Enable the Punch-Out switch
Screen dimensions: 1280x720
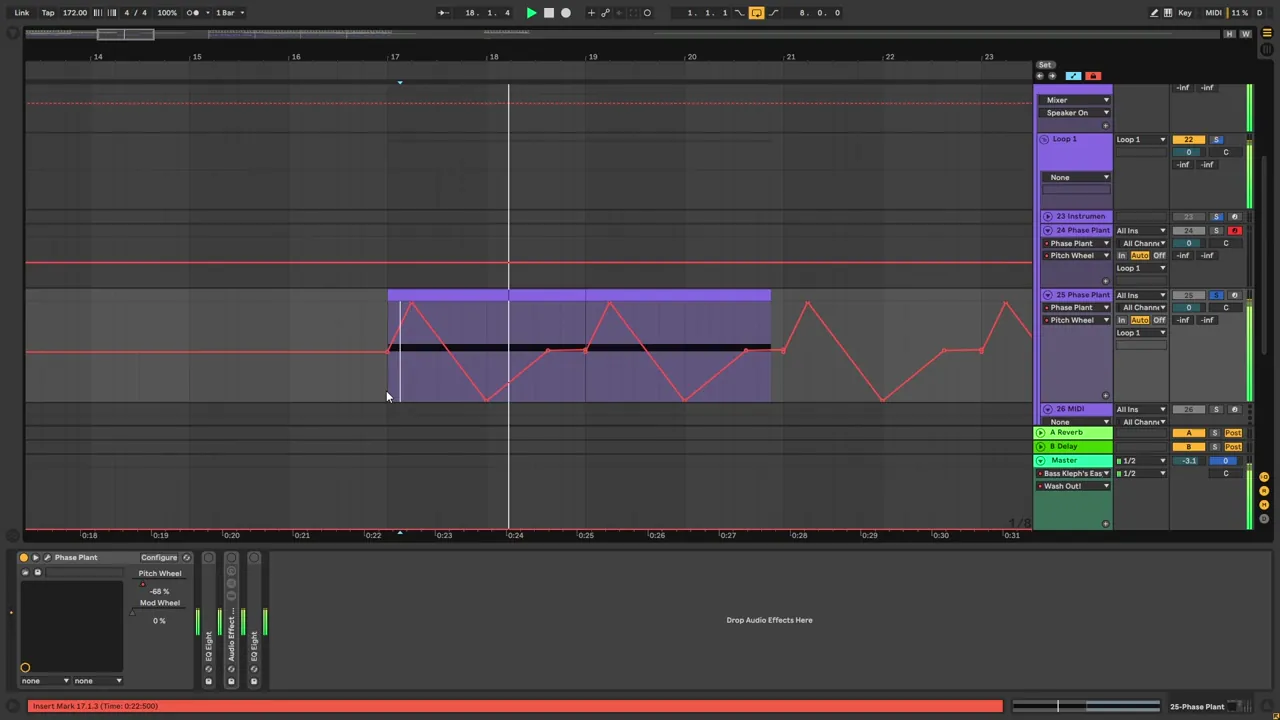pyautogui.click(x=773, y=13)
